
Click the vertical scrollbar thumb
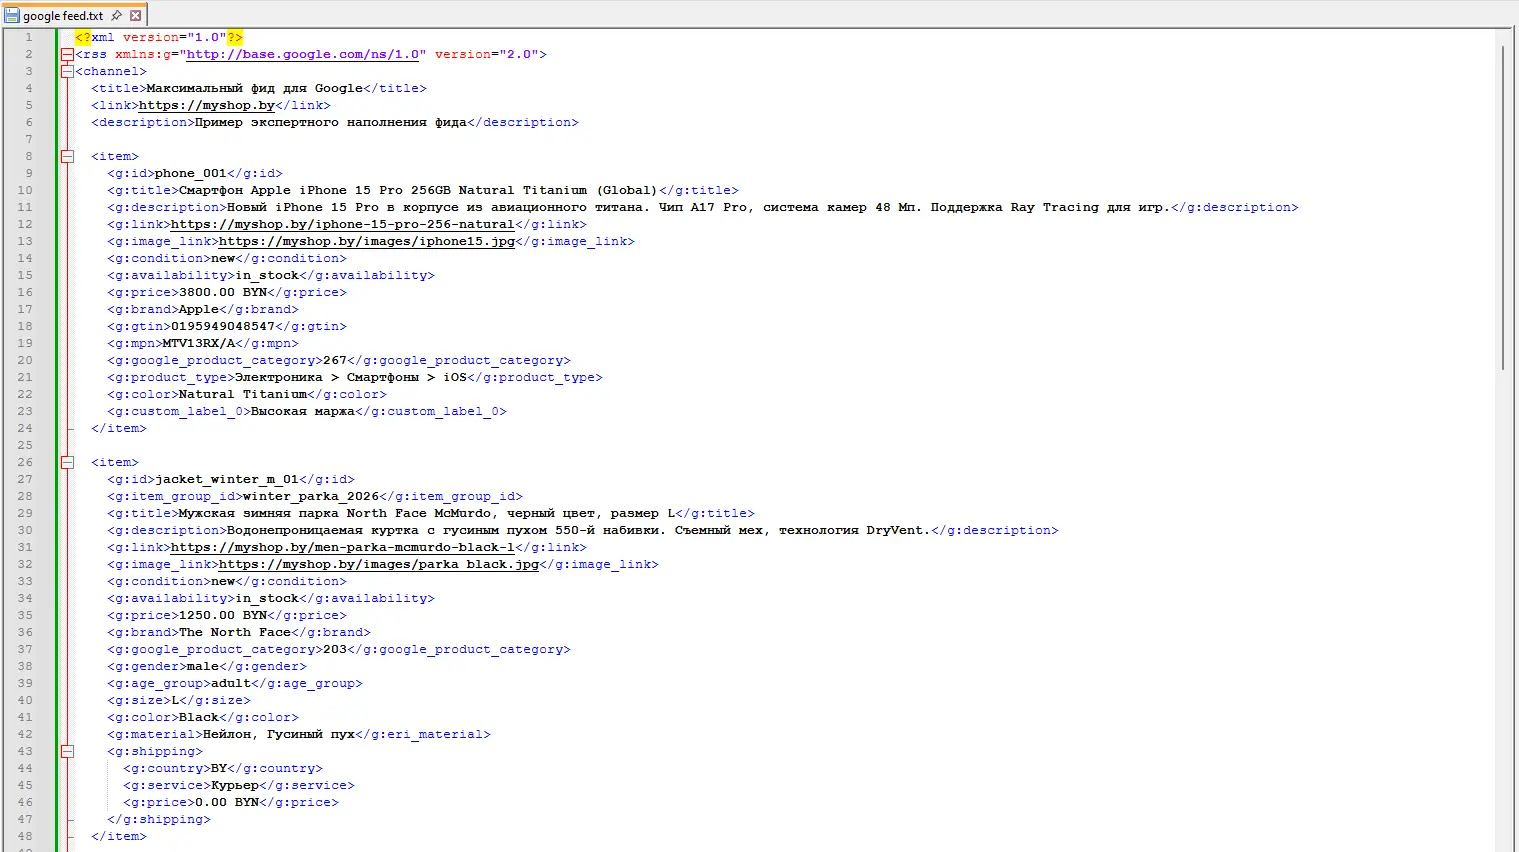pos(1502,200)
